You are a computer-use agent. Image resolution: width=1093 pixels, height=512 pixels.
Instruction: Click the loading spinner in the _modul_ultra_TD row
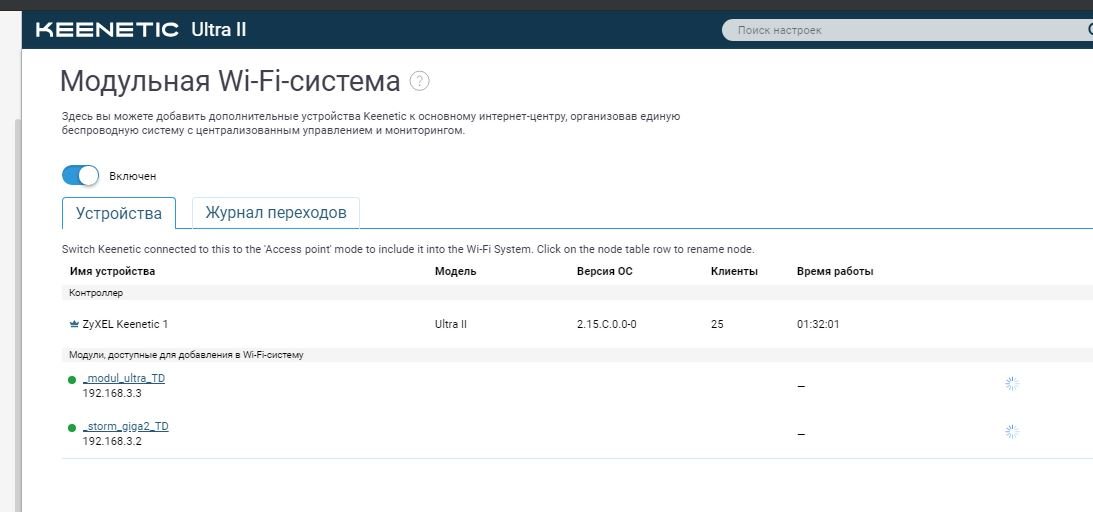pyautogui.click(x=1012, y=384)
